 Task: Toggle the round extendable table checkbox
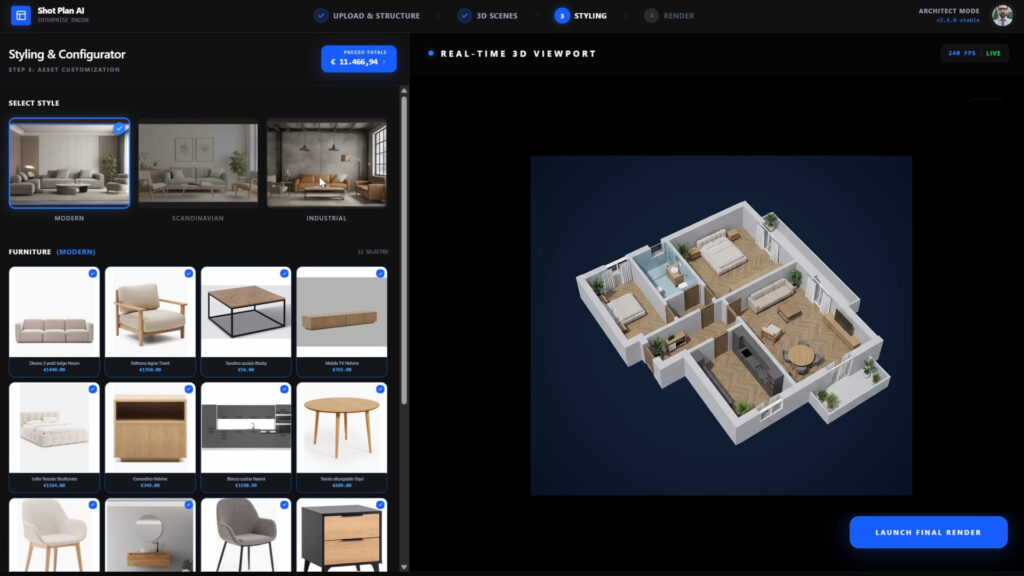pos(380,389)
